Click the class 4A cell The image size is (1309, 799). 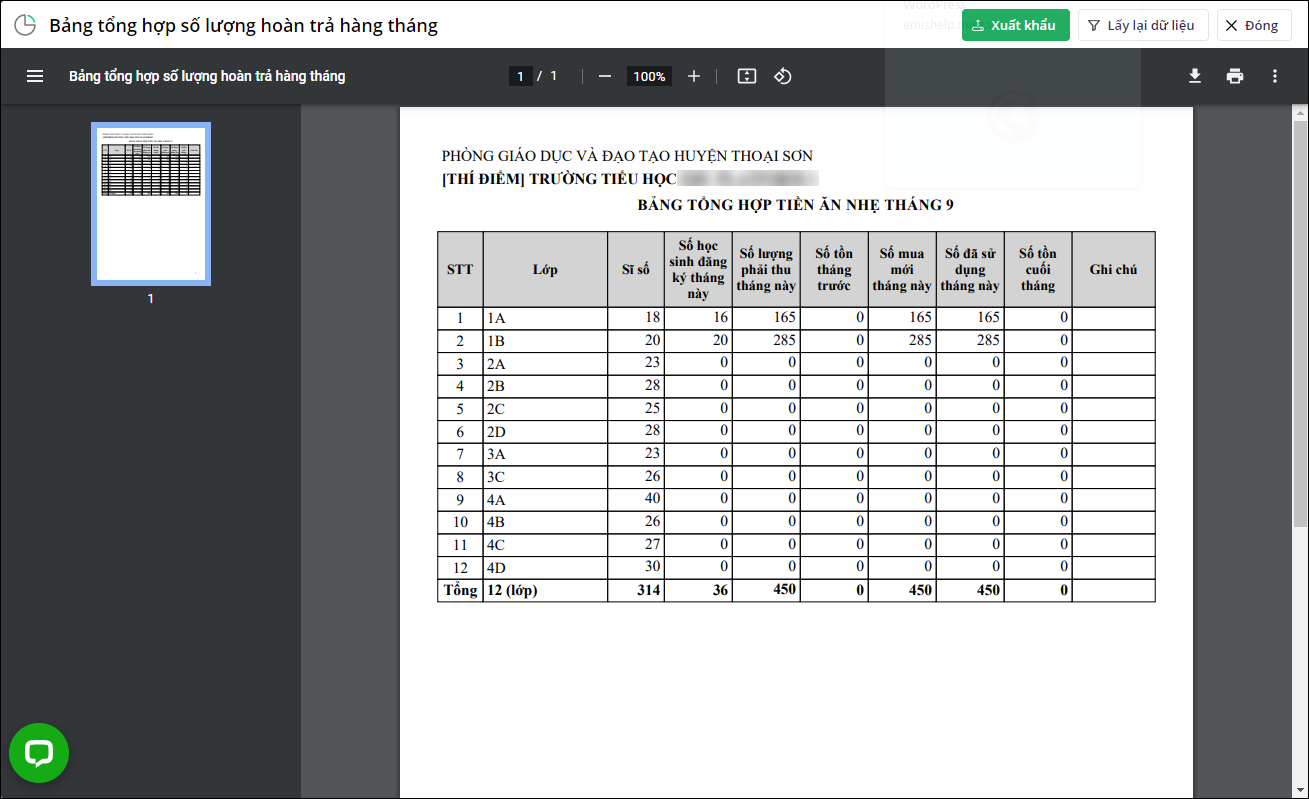pyautogui.click(x=545, y=499)
